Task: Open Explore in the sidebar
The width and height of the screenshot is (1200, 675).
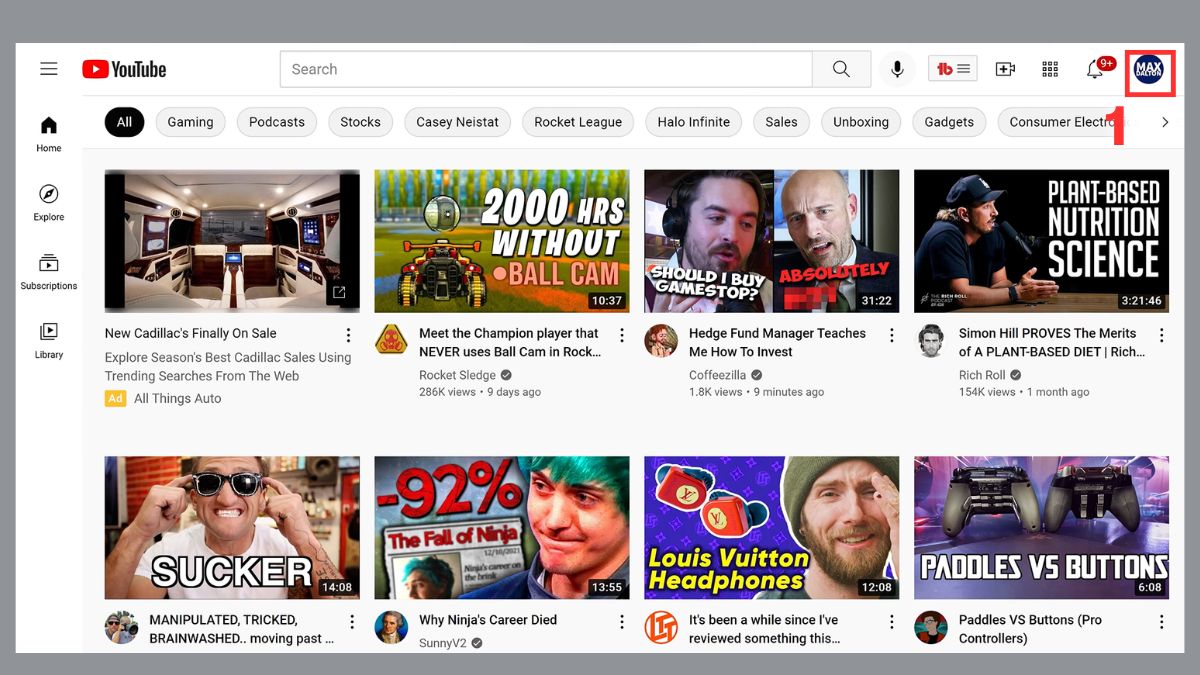Action: pyautogui.click(x=49, y=203)
